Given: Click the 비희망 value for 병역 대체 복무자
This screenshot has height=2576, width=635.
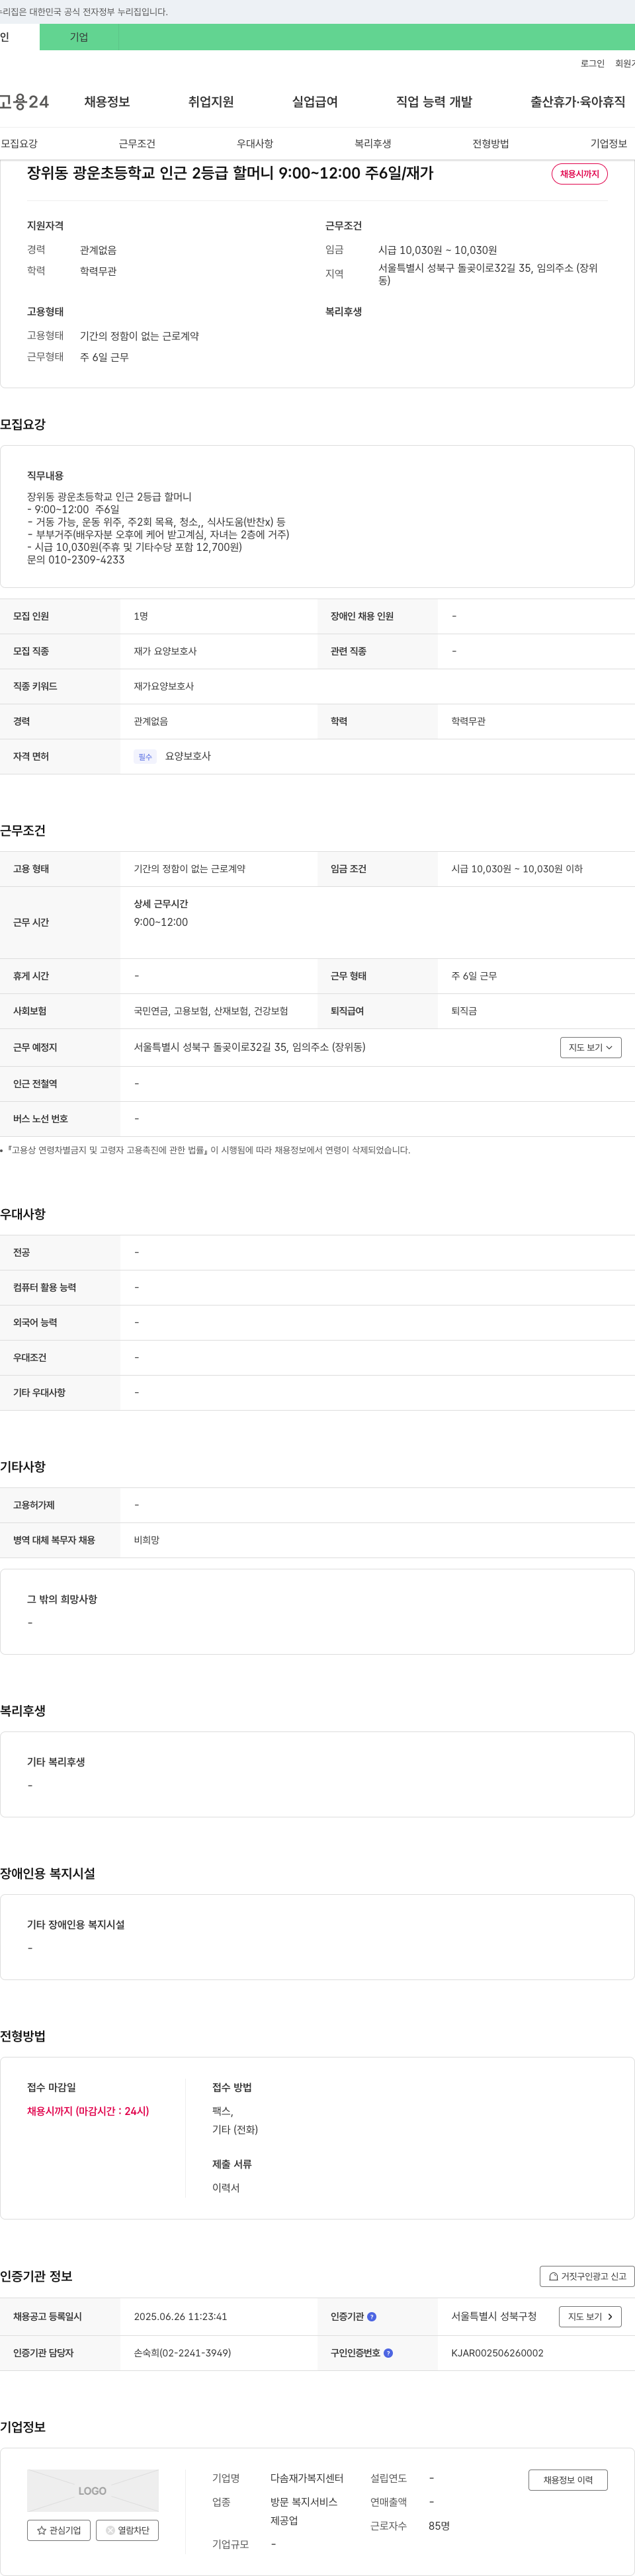Looking at the screenshot, I should point(147,1540).
